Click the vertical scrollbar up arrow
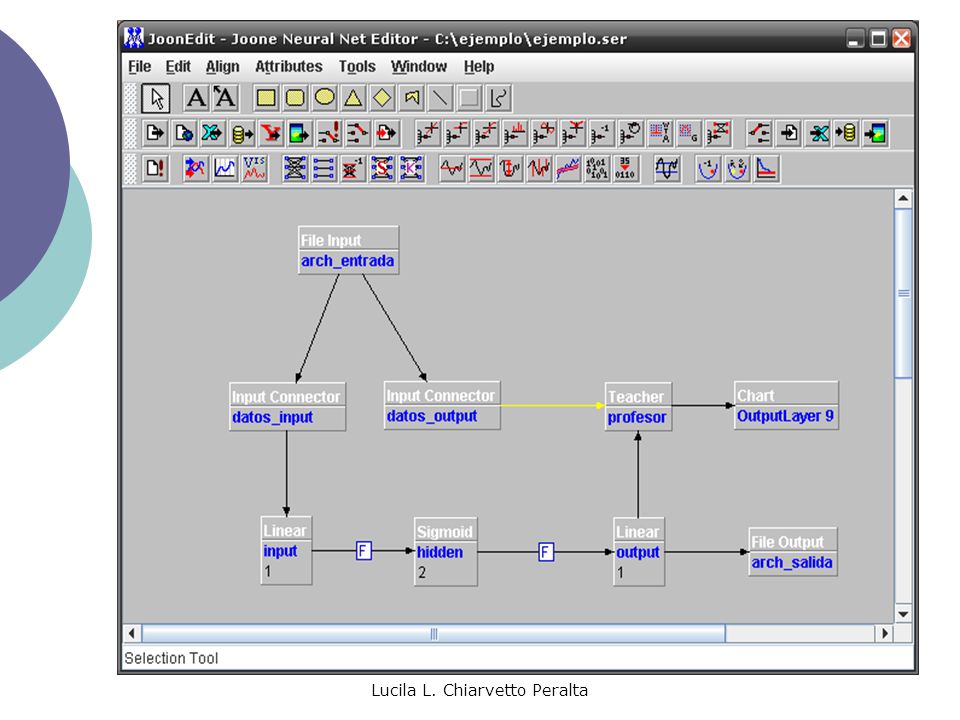This screenshot has height=720, width=960. (903, 199)
